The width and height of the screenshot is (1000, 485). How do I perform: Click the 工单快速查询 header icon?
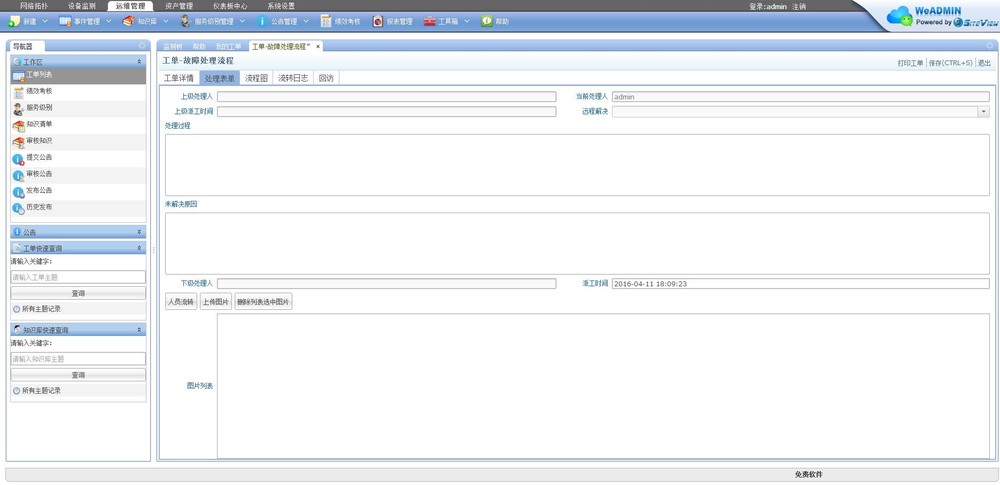pos(17,248)
